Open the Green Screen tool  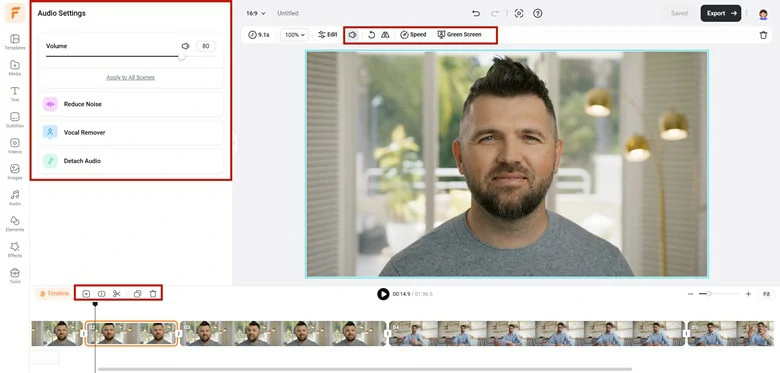point(460,35)
